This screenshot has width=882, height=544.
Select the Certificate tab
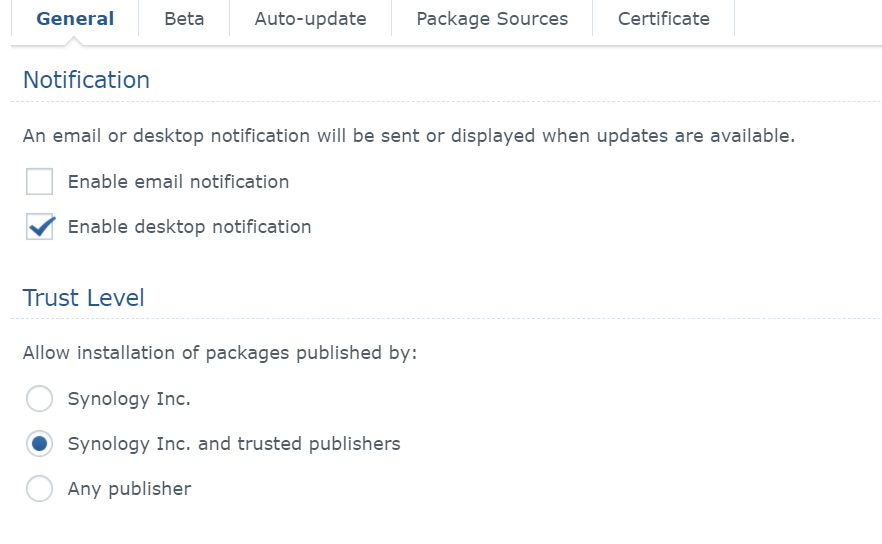664,19
